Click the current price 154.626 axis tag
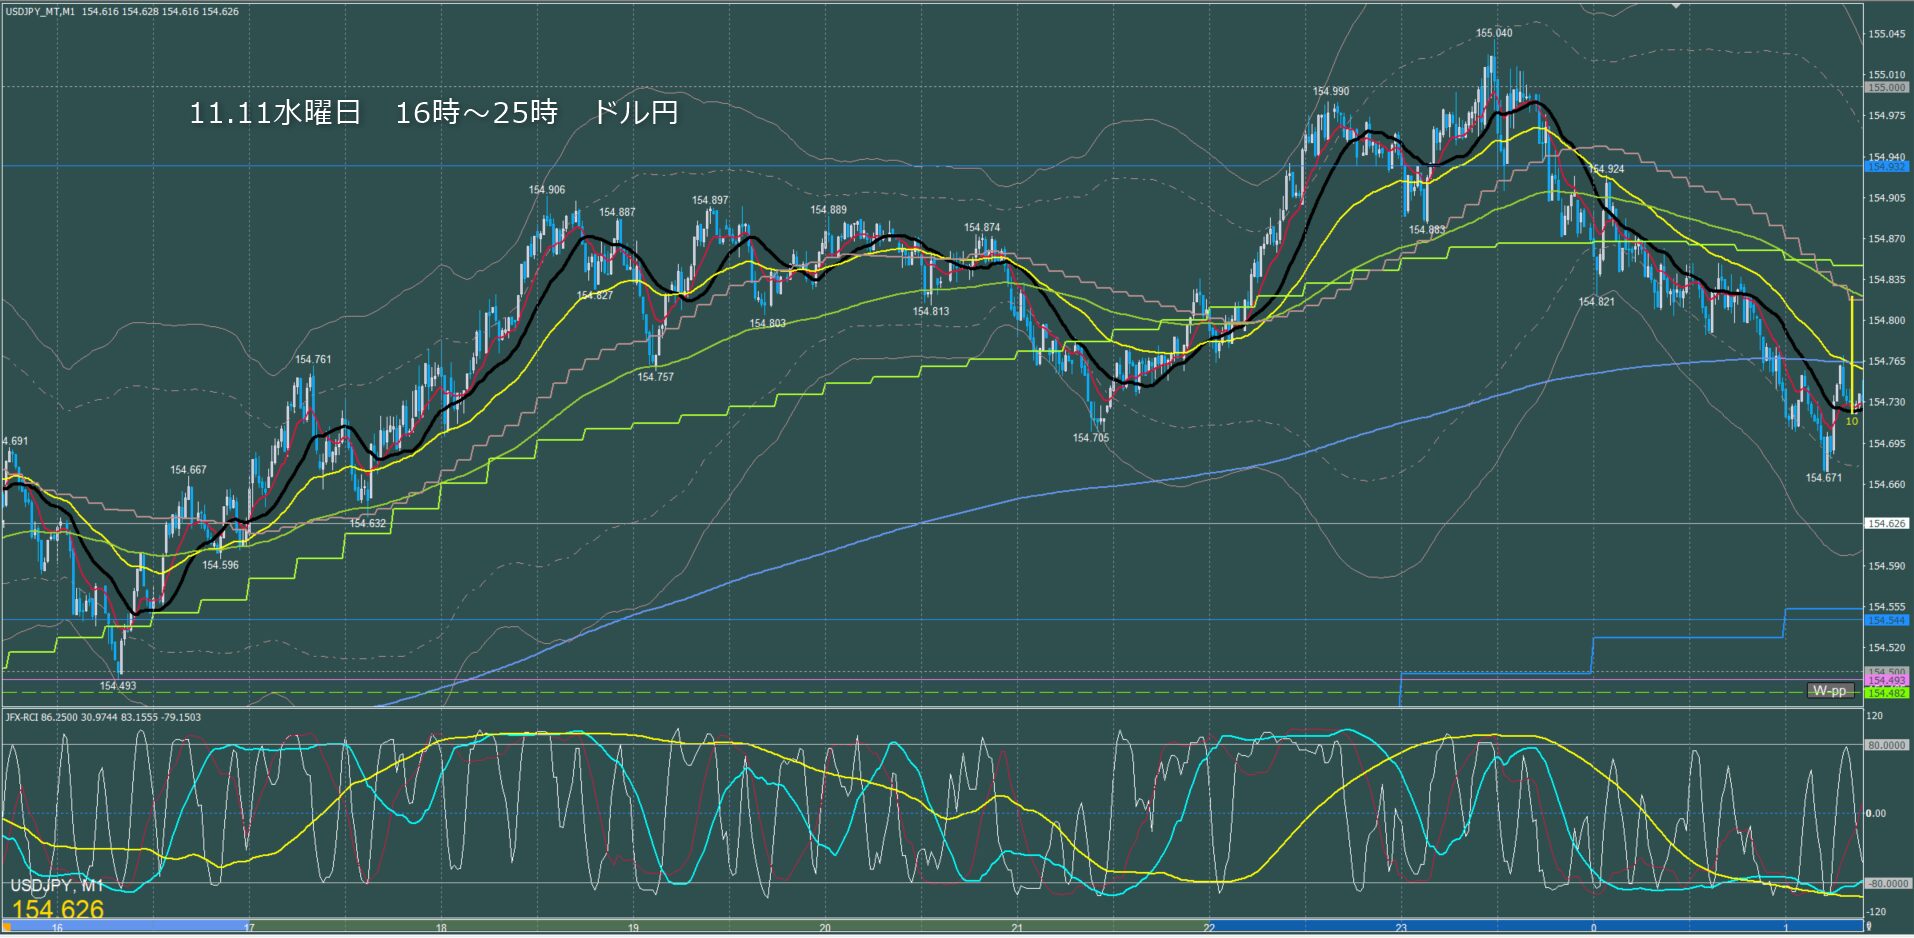 [x=1886, y=524]
